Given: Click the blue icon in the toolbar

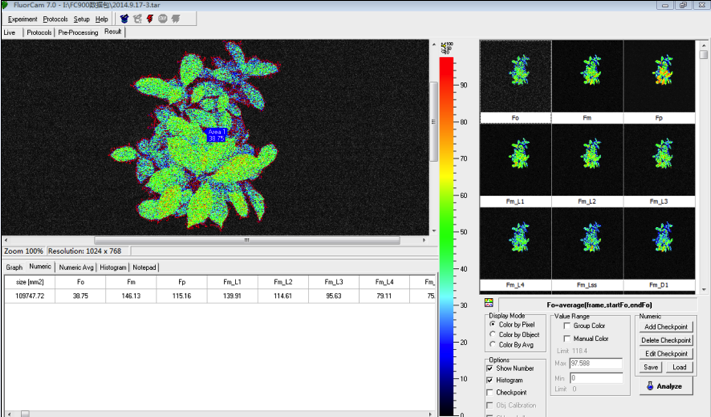Looking at the screenshot, I should (x=124, y=19).
